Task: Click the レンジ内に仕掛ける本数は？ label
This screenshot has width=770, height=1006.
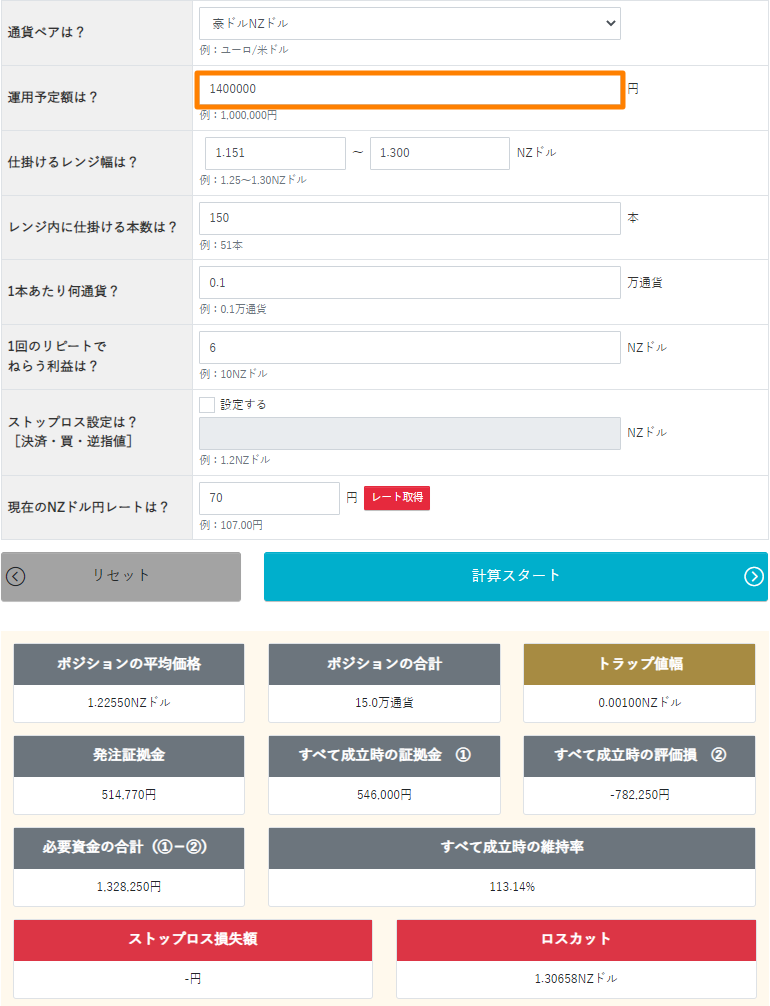Action: pyautogui.click(x=92, y=227)
